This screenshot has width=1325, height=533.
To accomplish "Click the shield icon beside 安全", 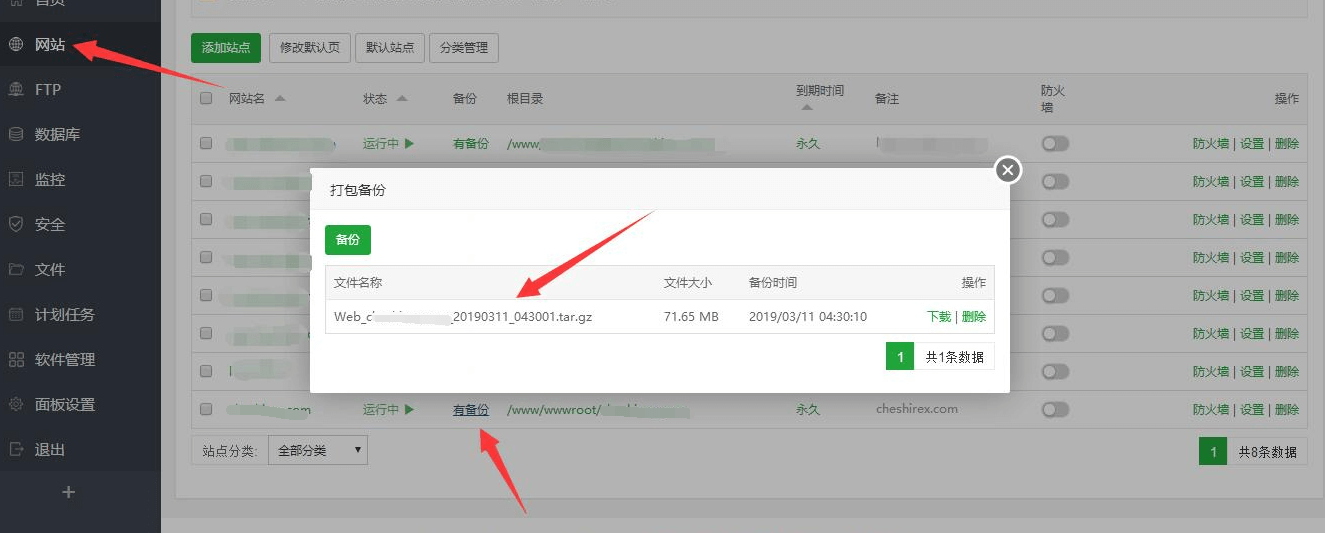I will 16,224.
